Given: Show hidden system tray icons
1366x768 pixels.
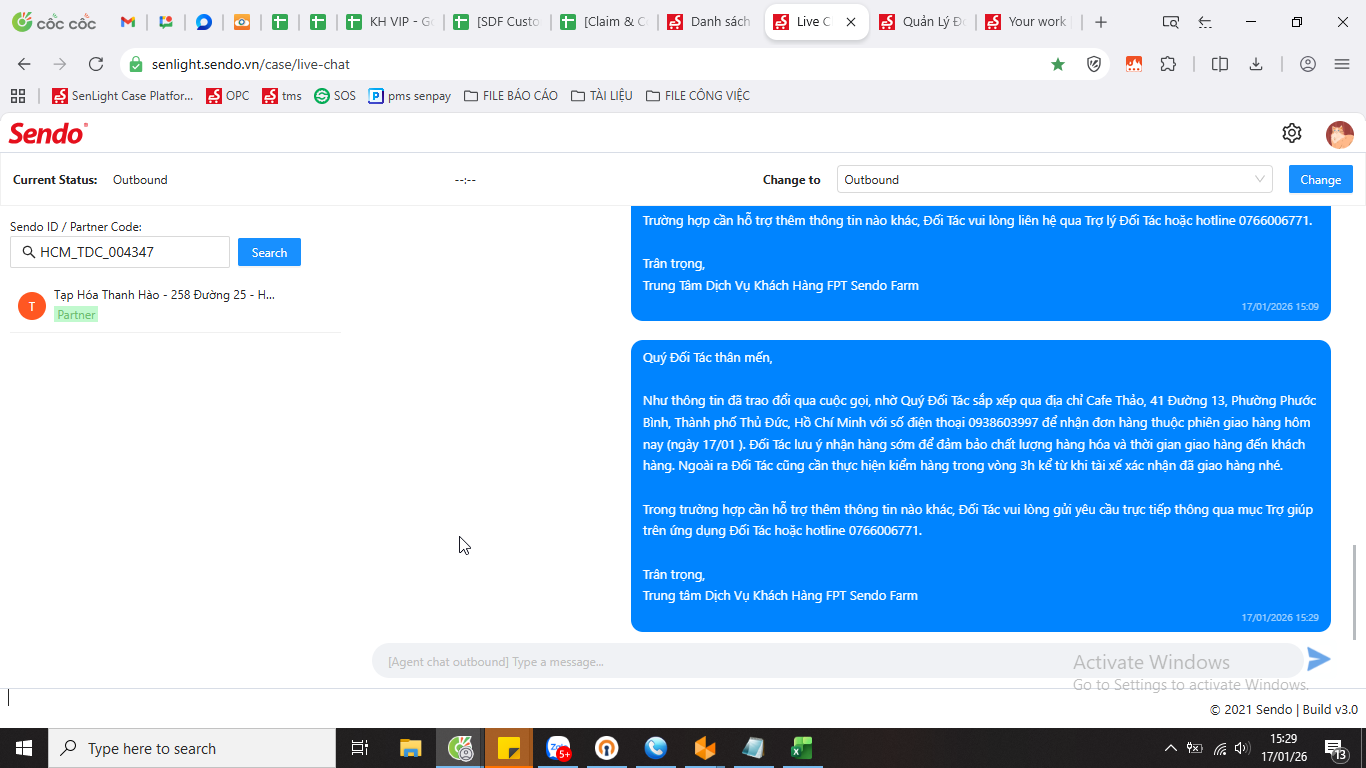Looking at the screenshot, I should coord(1171,748).
